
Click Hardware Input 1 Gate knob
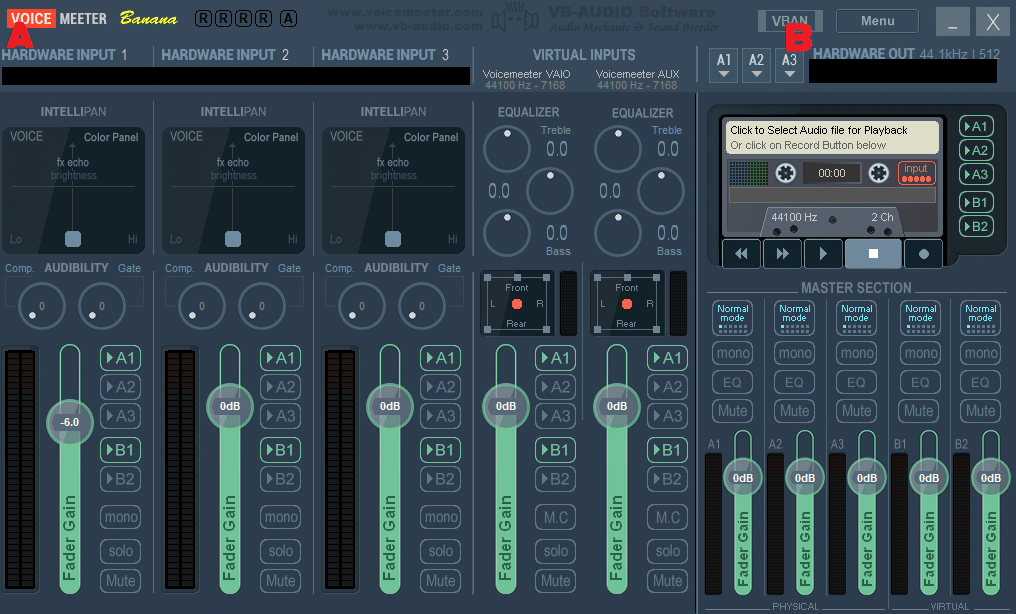click(102, 306)
